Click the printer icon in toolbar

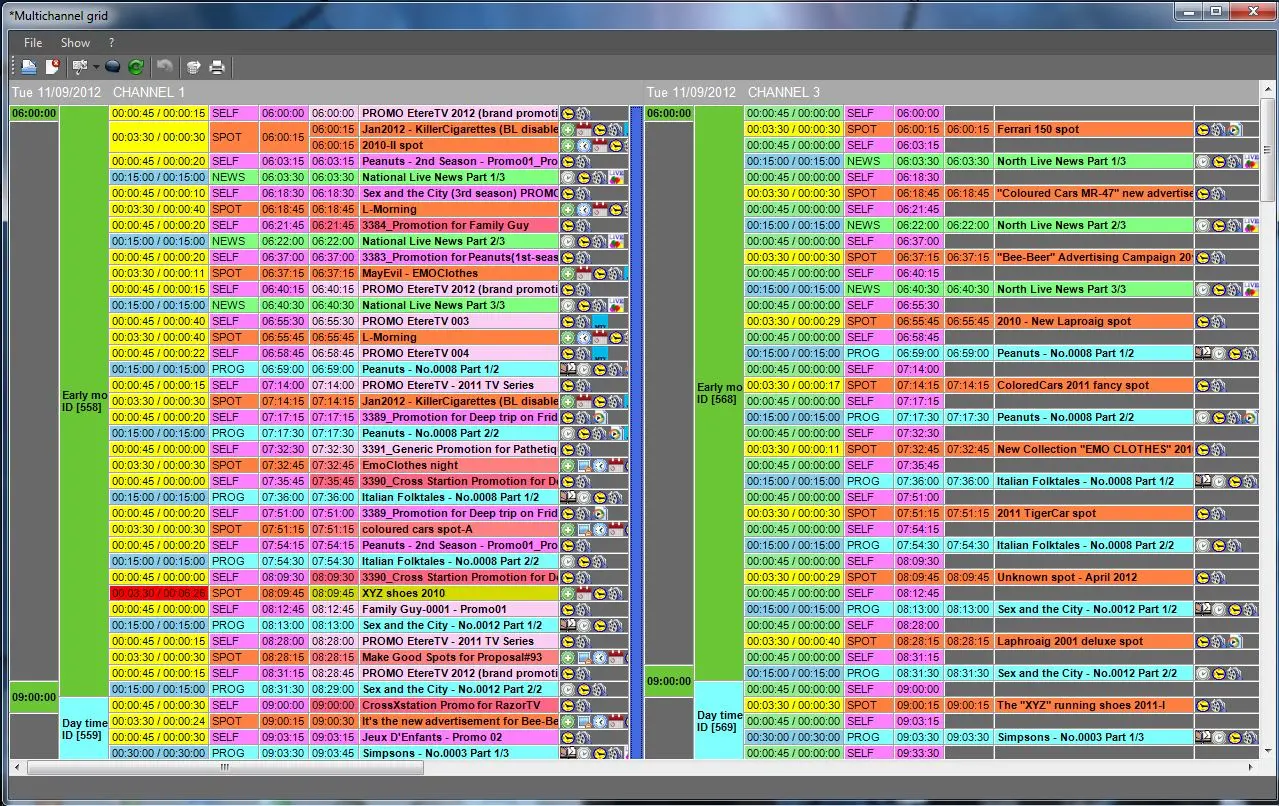[x=216, y=67]
